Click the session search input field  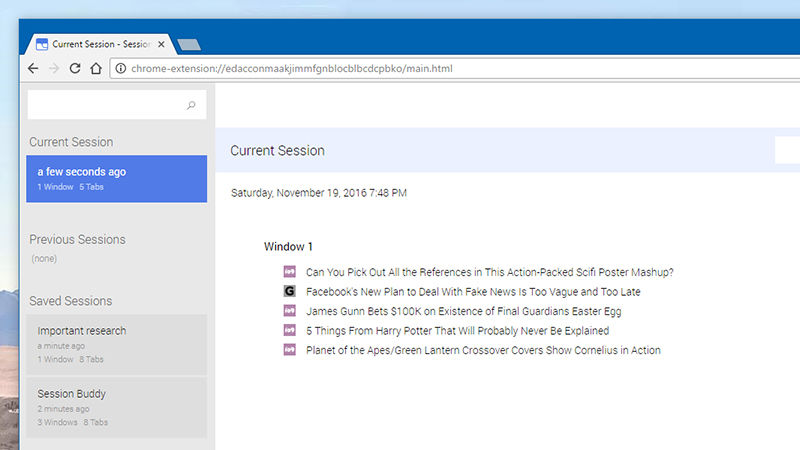click(x=117, y=105)
